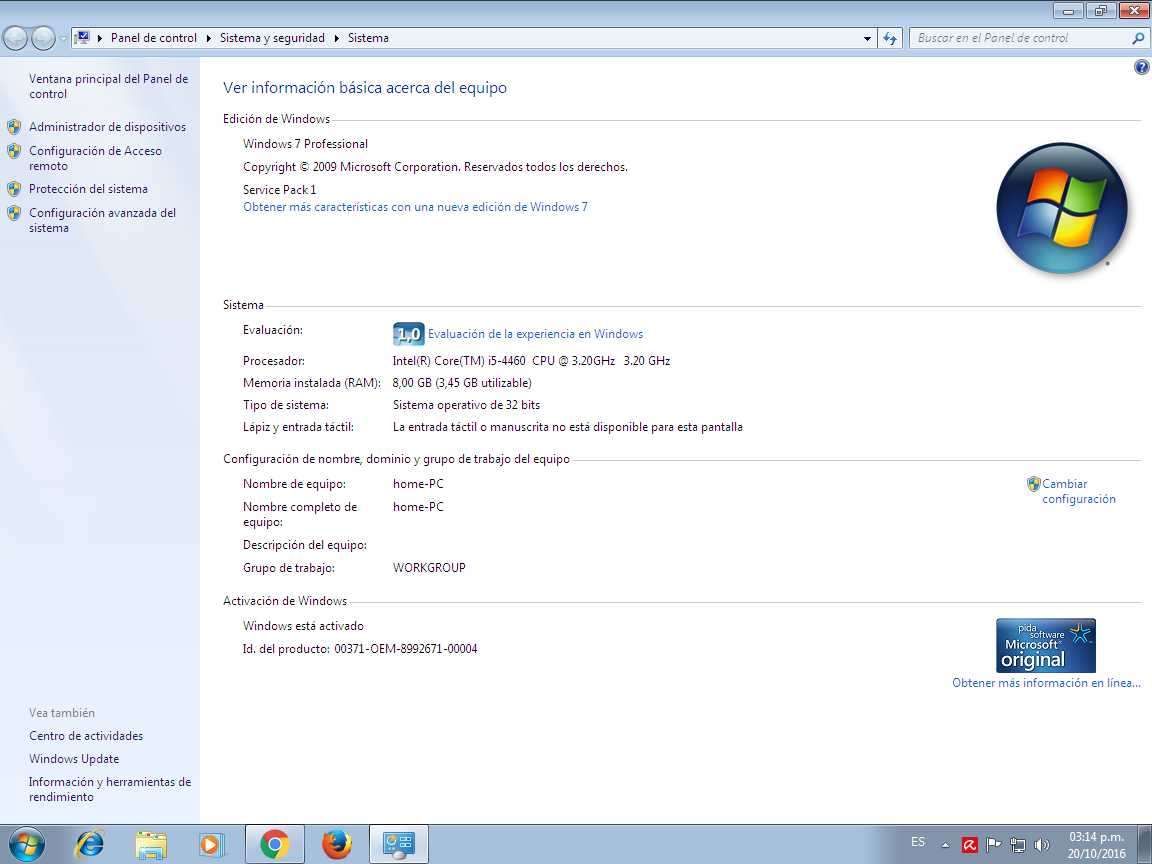Click the 1,0 experience index score badge
Screen dimensions: 1152x864
pos(408,334)
